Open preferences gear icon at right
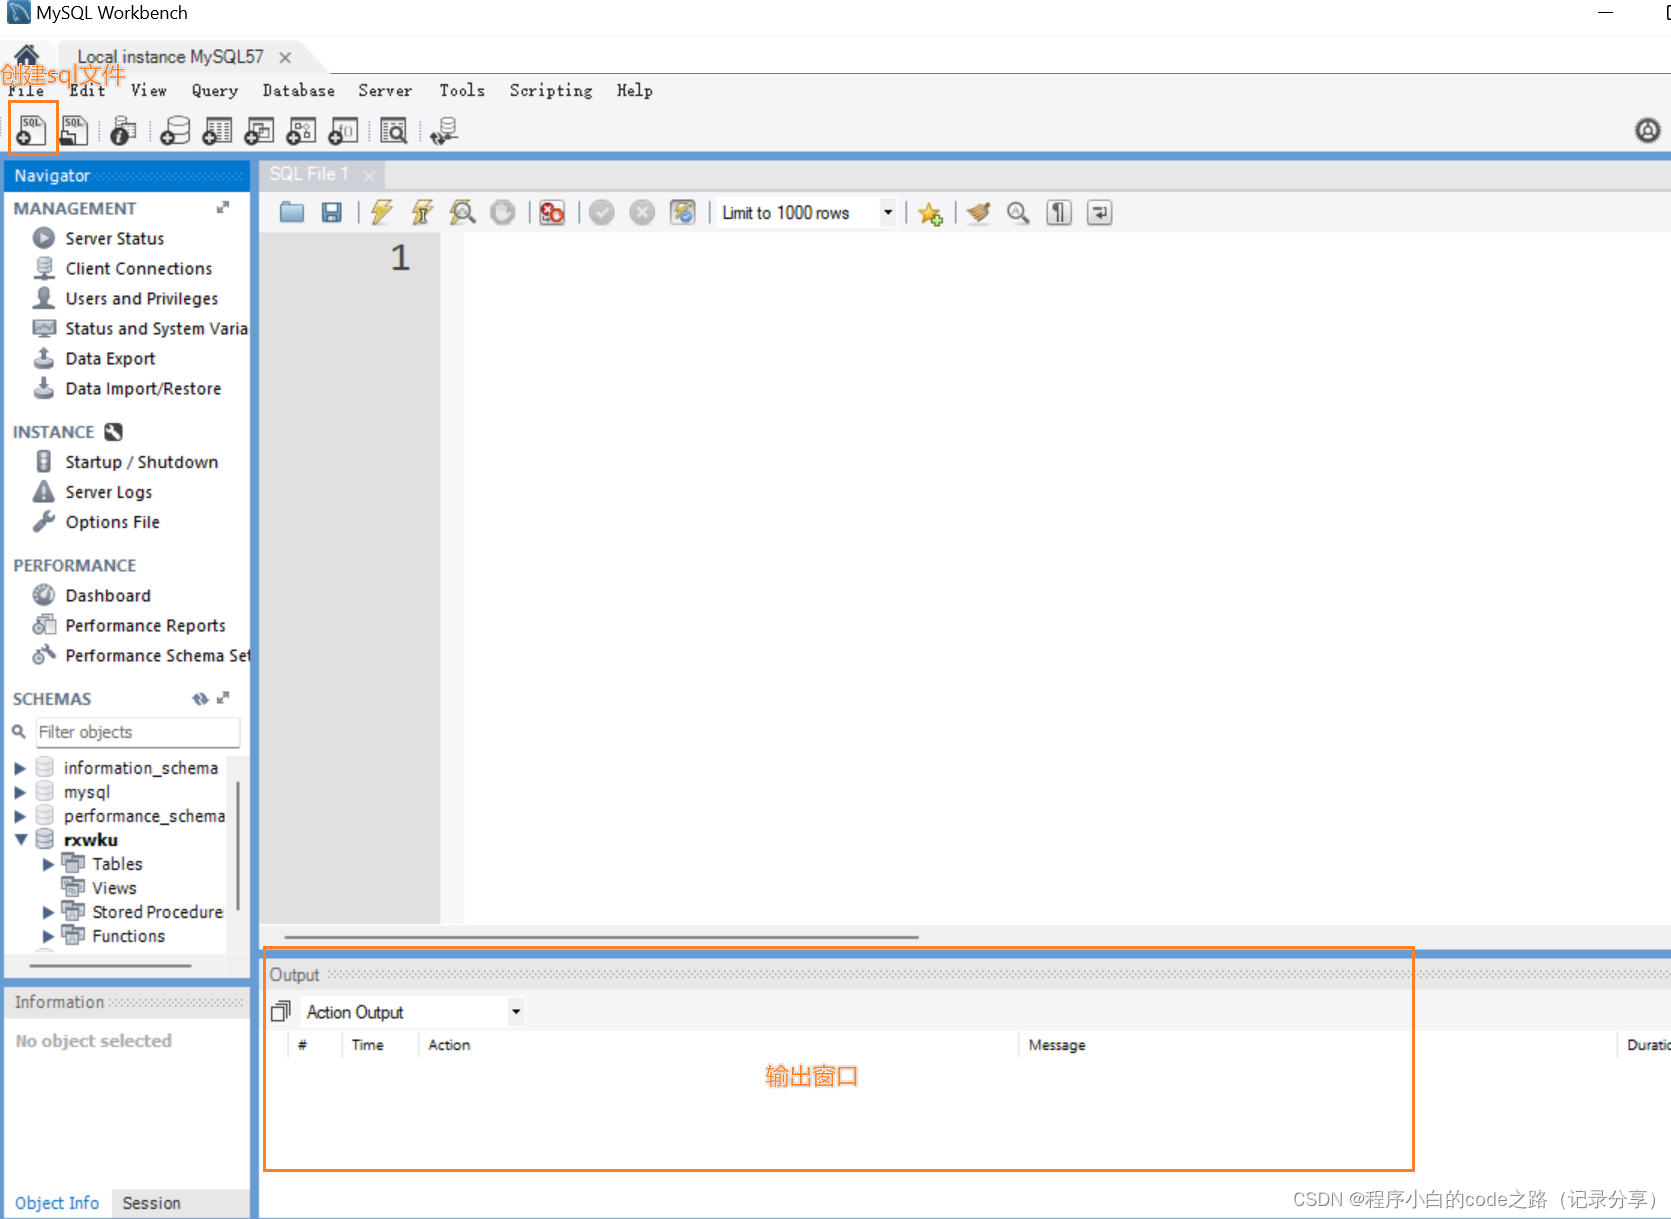 click(1647, 130)
